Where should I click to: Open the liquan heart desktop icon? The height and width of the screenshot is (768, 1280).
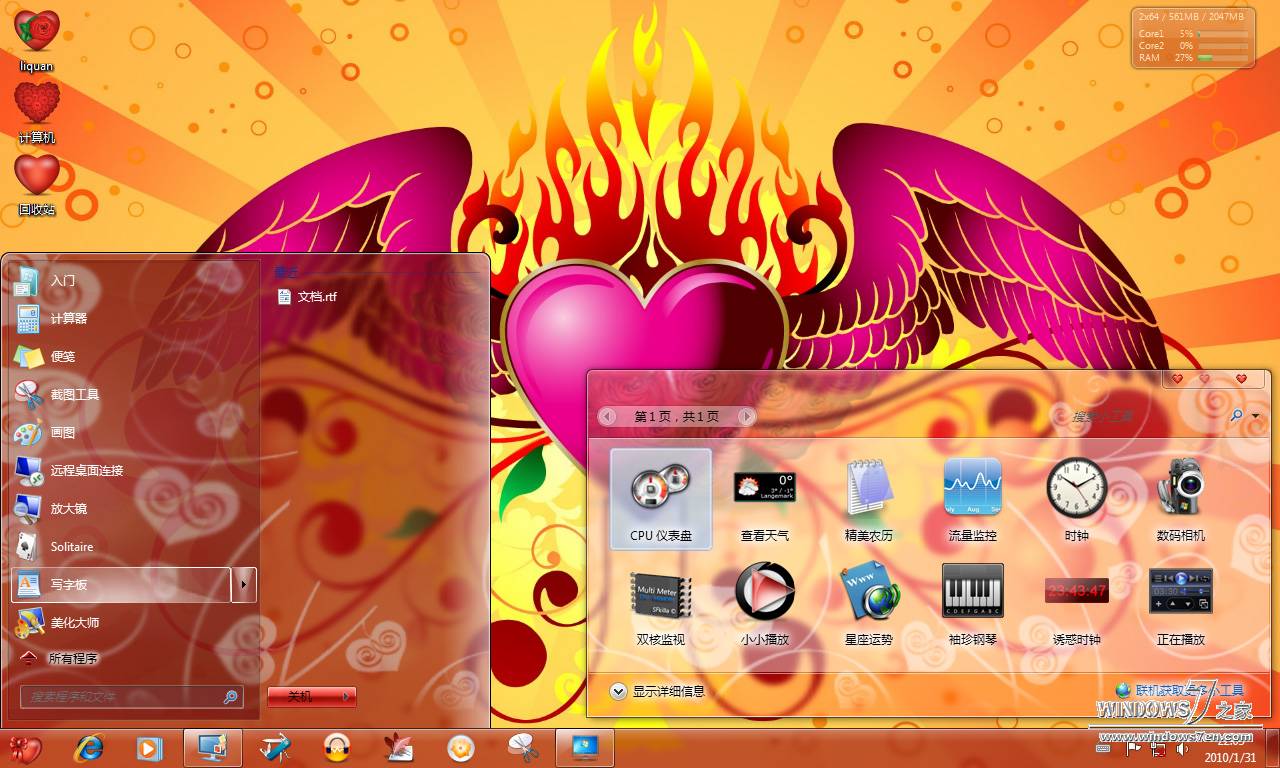tap(36, 40)
